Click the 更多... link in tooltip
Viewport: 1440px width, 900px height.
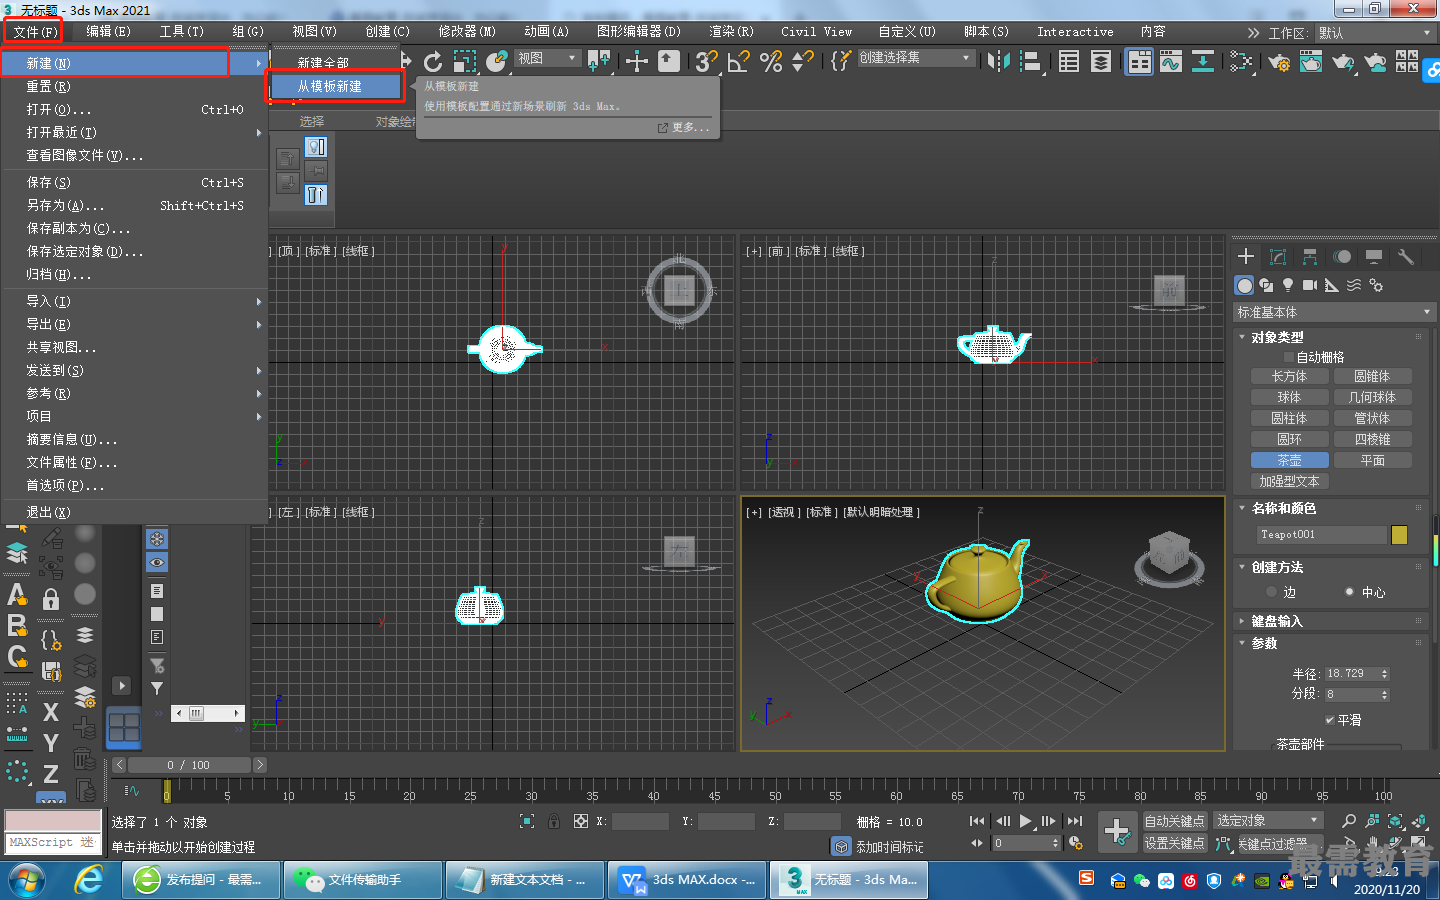690,127
